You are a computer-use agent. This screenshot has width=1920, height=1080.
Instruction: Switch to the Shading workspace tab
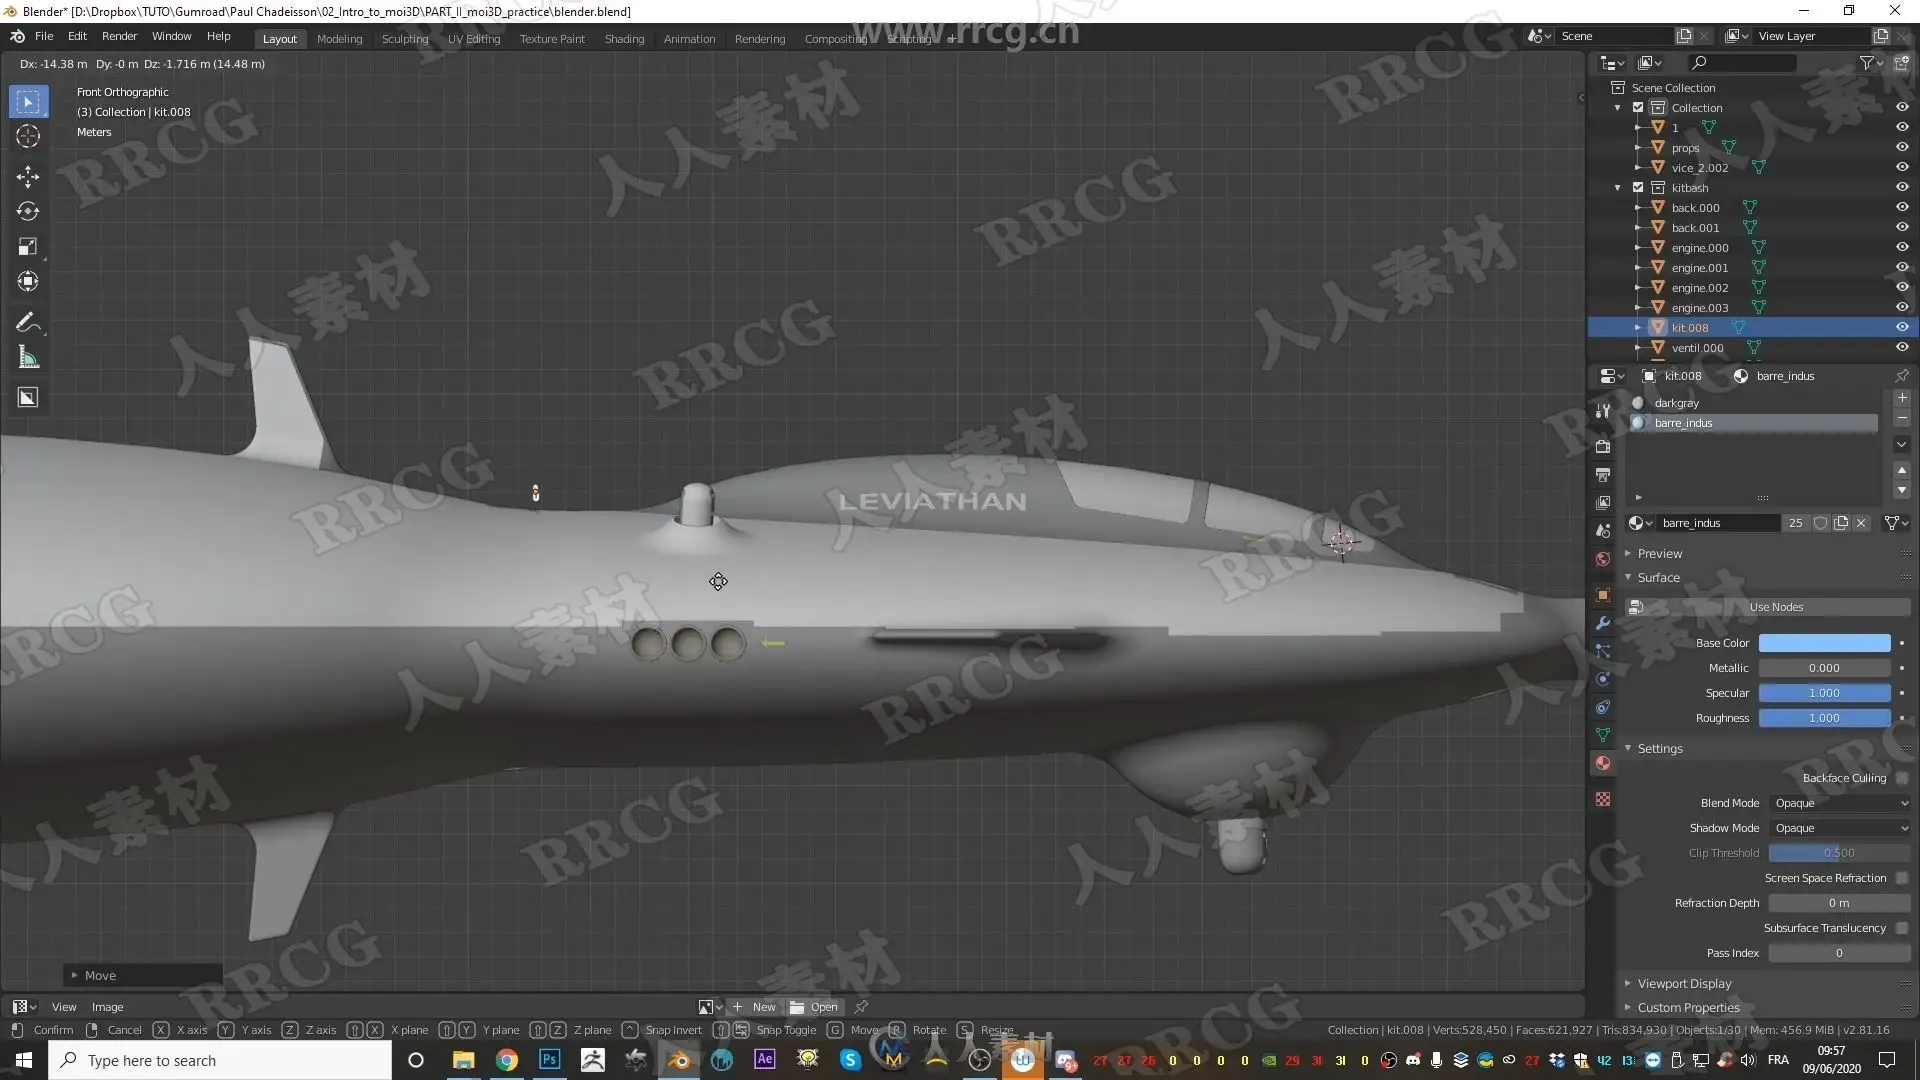(624, 39)
